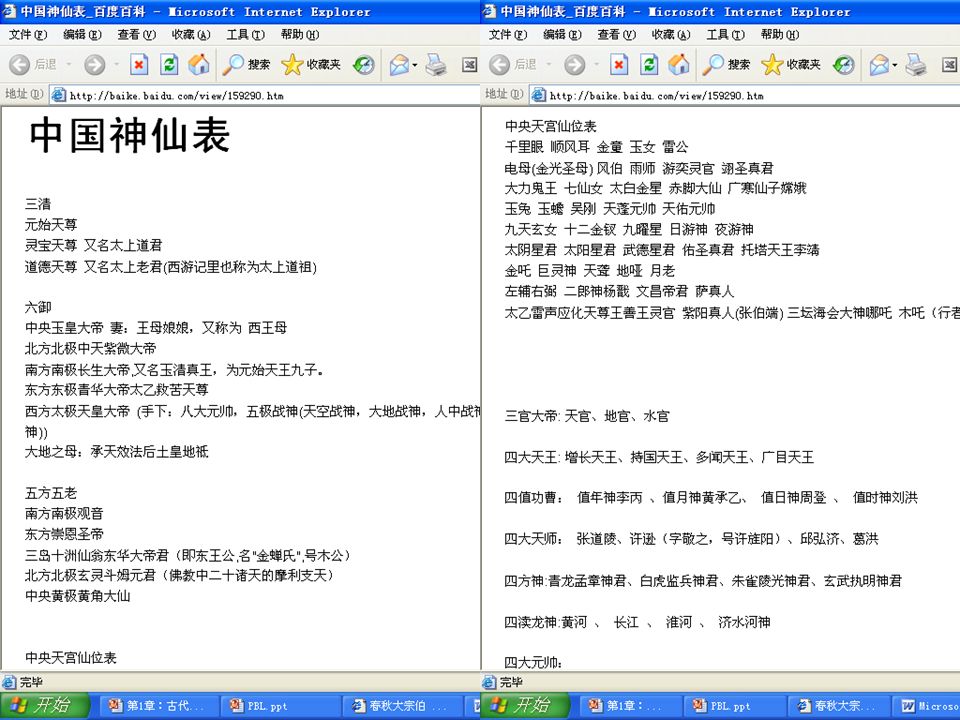960x720 pixels.
Task: Click IE page icon in right address bar
Action: coord(539,95)
